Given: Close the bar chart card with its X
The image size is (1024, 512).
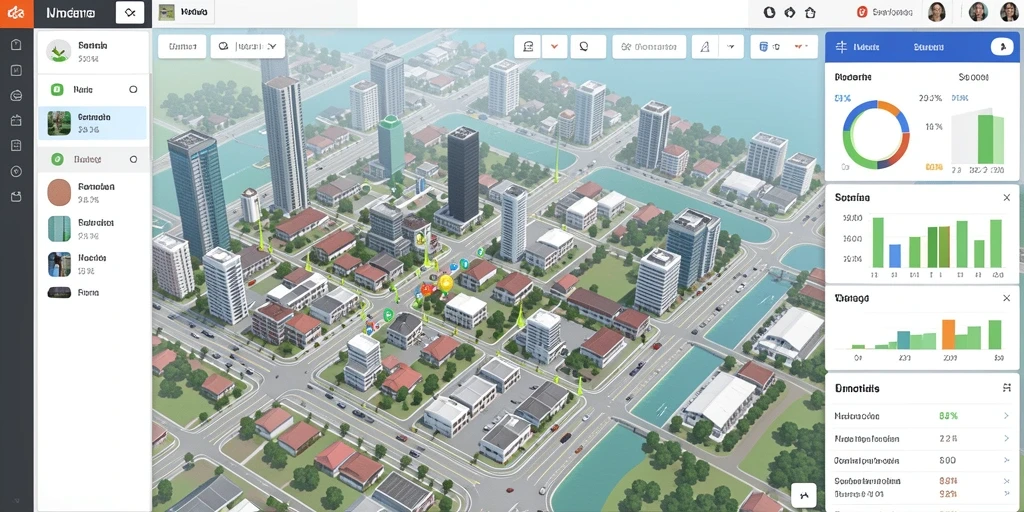Looking at the screenshot, I should pyautogui.click(x=1006, y=197).
